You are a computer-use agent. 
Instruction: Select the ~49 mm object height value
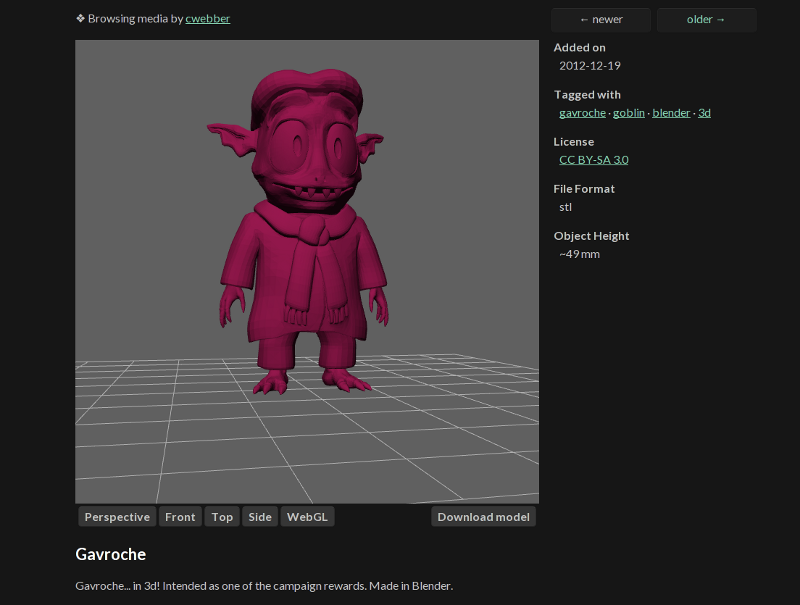(x=579, y=254)
